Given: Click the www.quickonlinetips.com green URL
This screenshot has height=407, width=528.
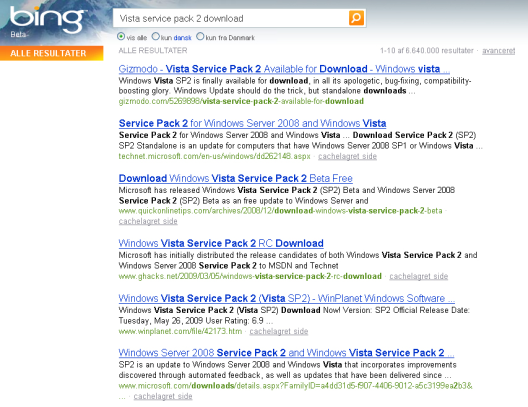Looking at the screenshot, I should point(280,211).
